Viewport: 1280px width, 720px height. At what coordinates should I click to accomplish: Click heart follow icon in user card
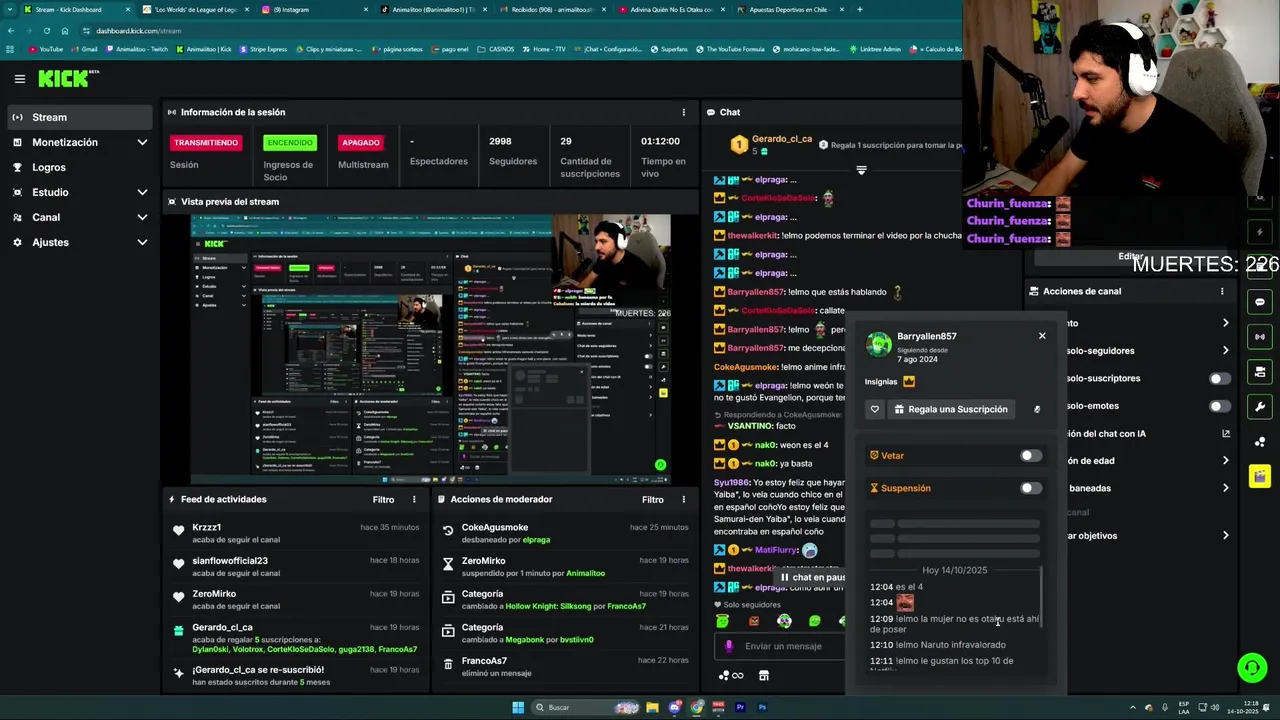click(x=875, y=409)
